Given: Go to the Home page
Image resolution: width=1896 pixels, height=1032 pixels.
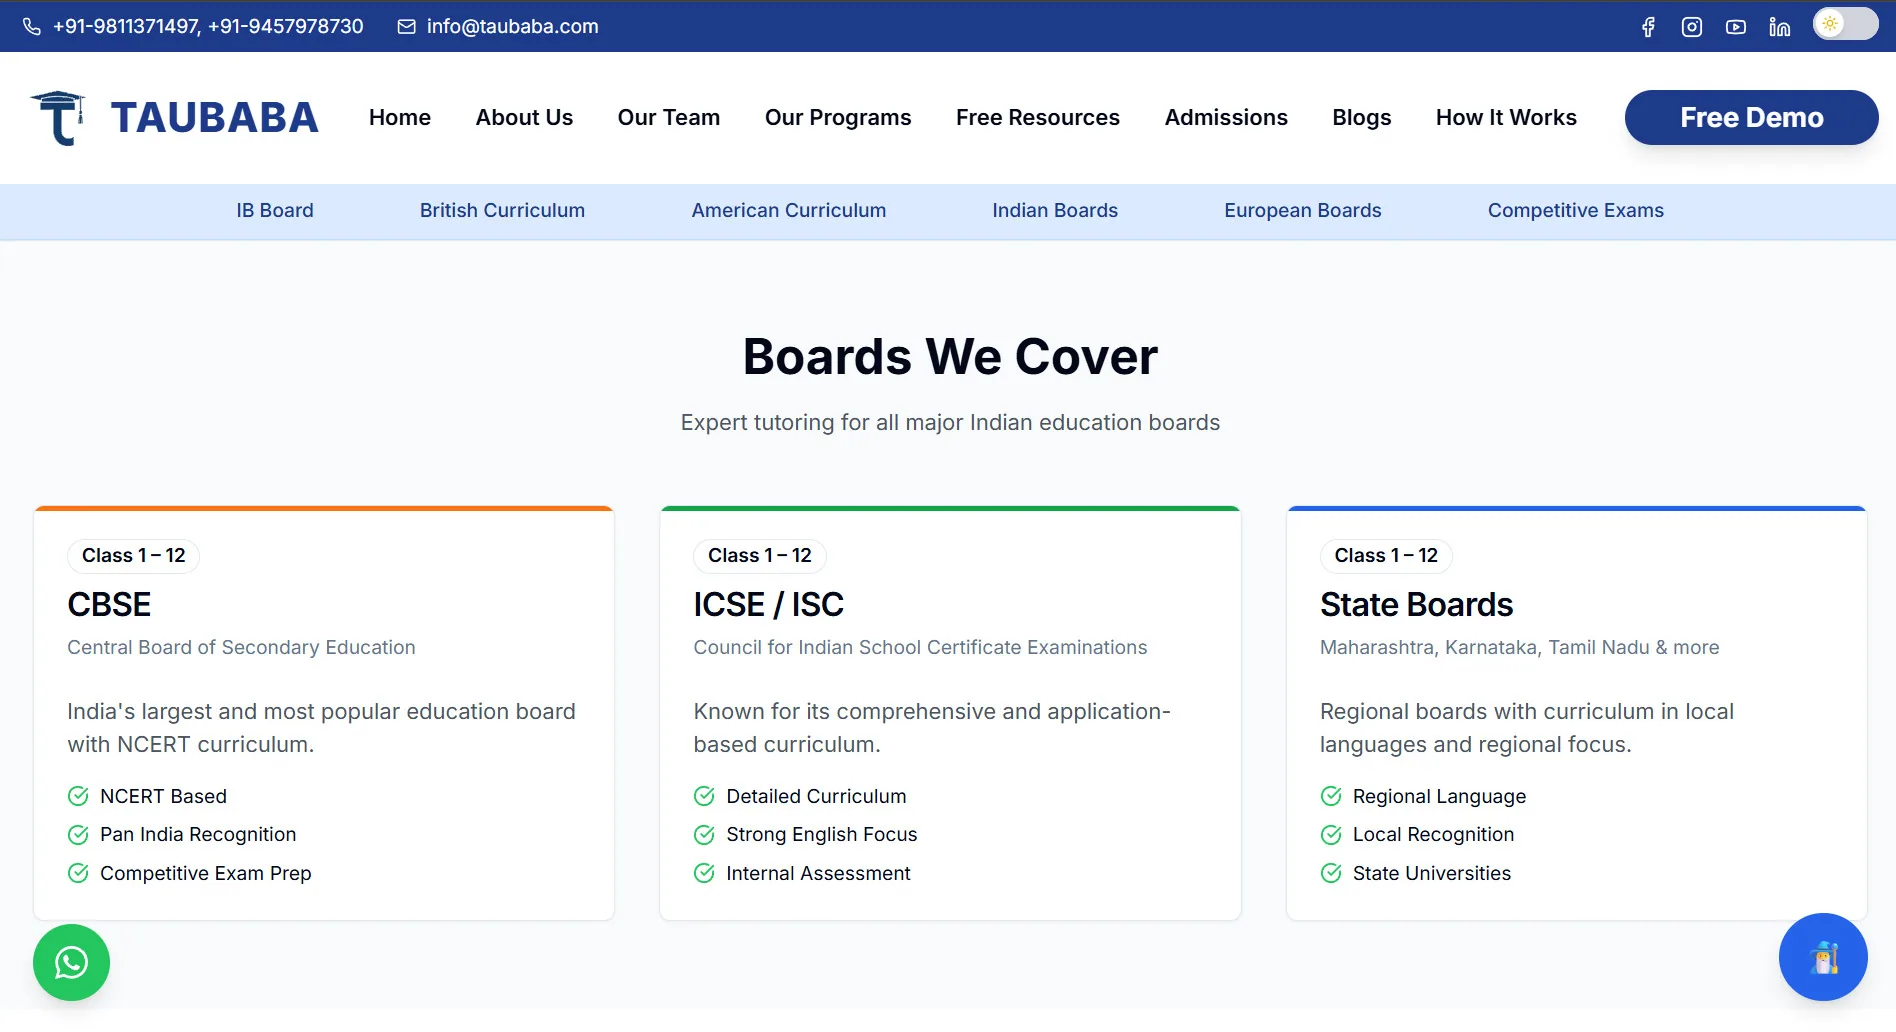Looking at the screenshot, I should tap(400, 118).
